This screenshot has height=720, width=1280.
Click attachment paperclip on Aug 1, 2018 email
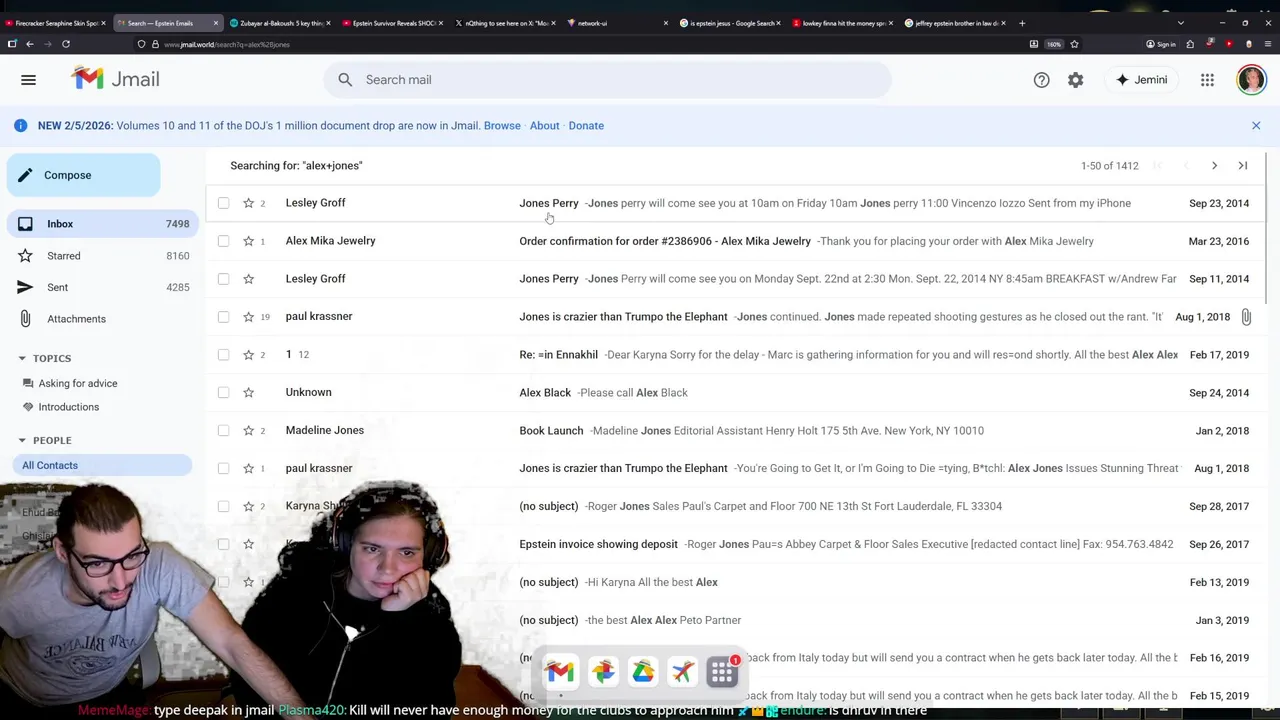[1245, 317]
